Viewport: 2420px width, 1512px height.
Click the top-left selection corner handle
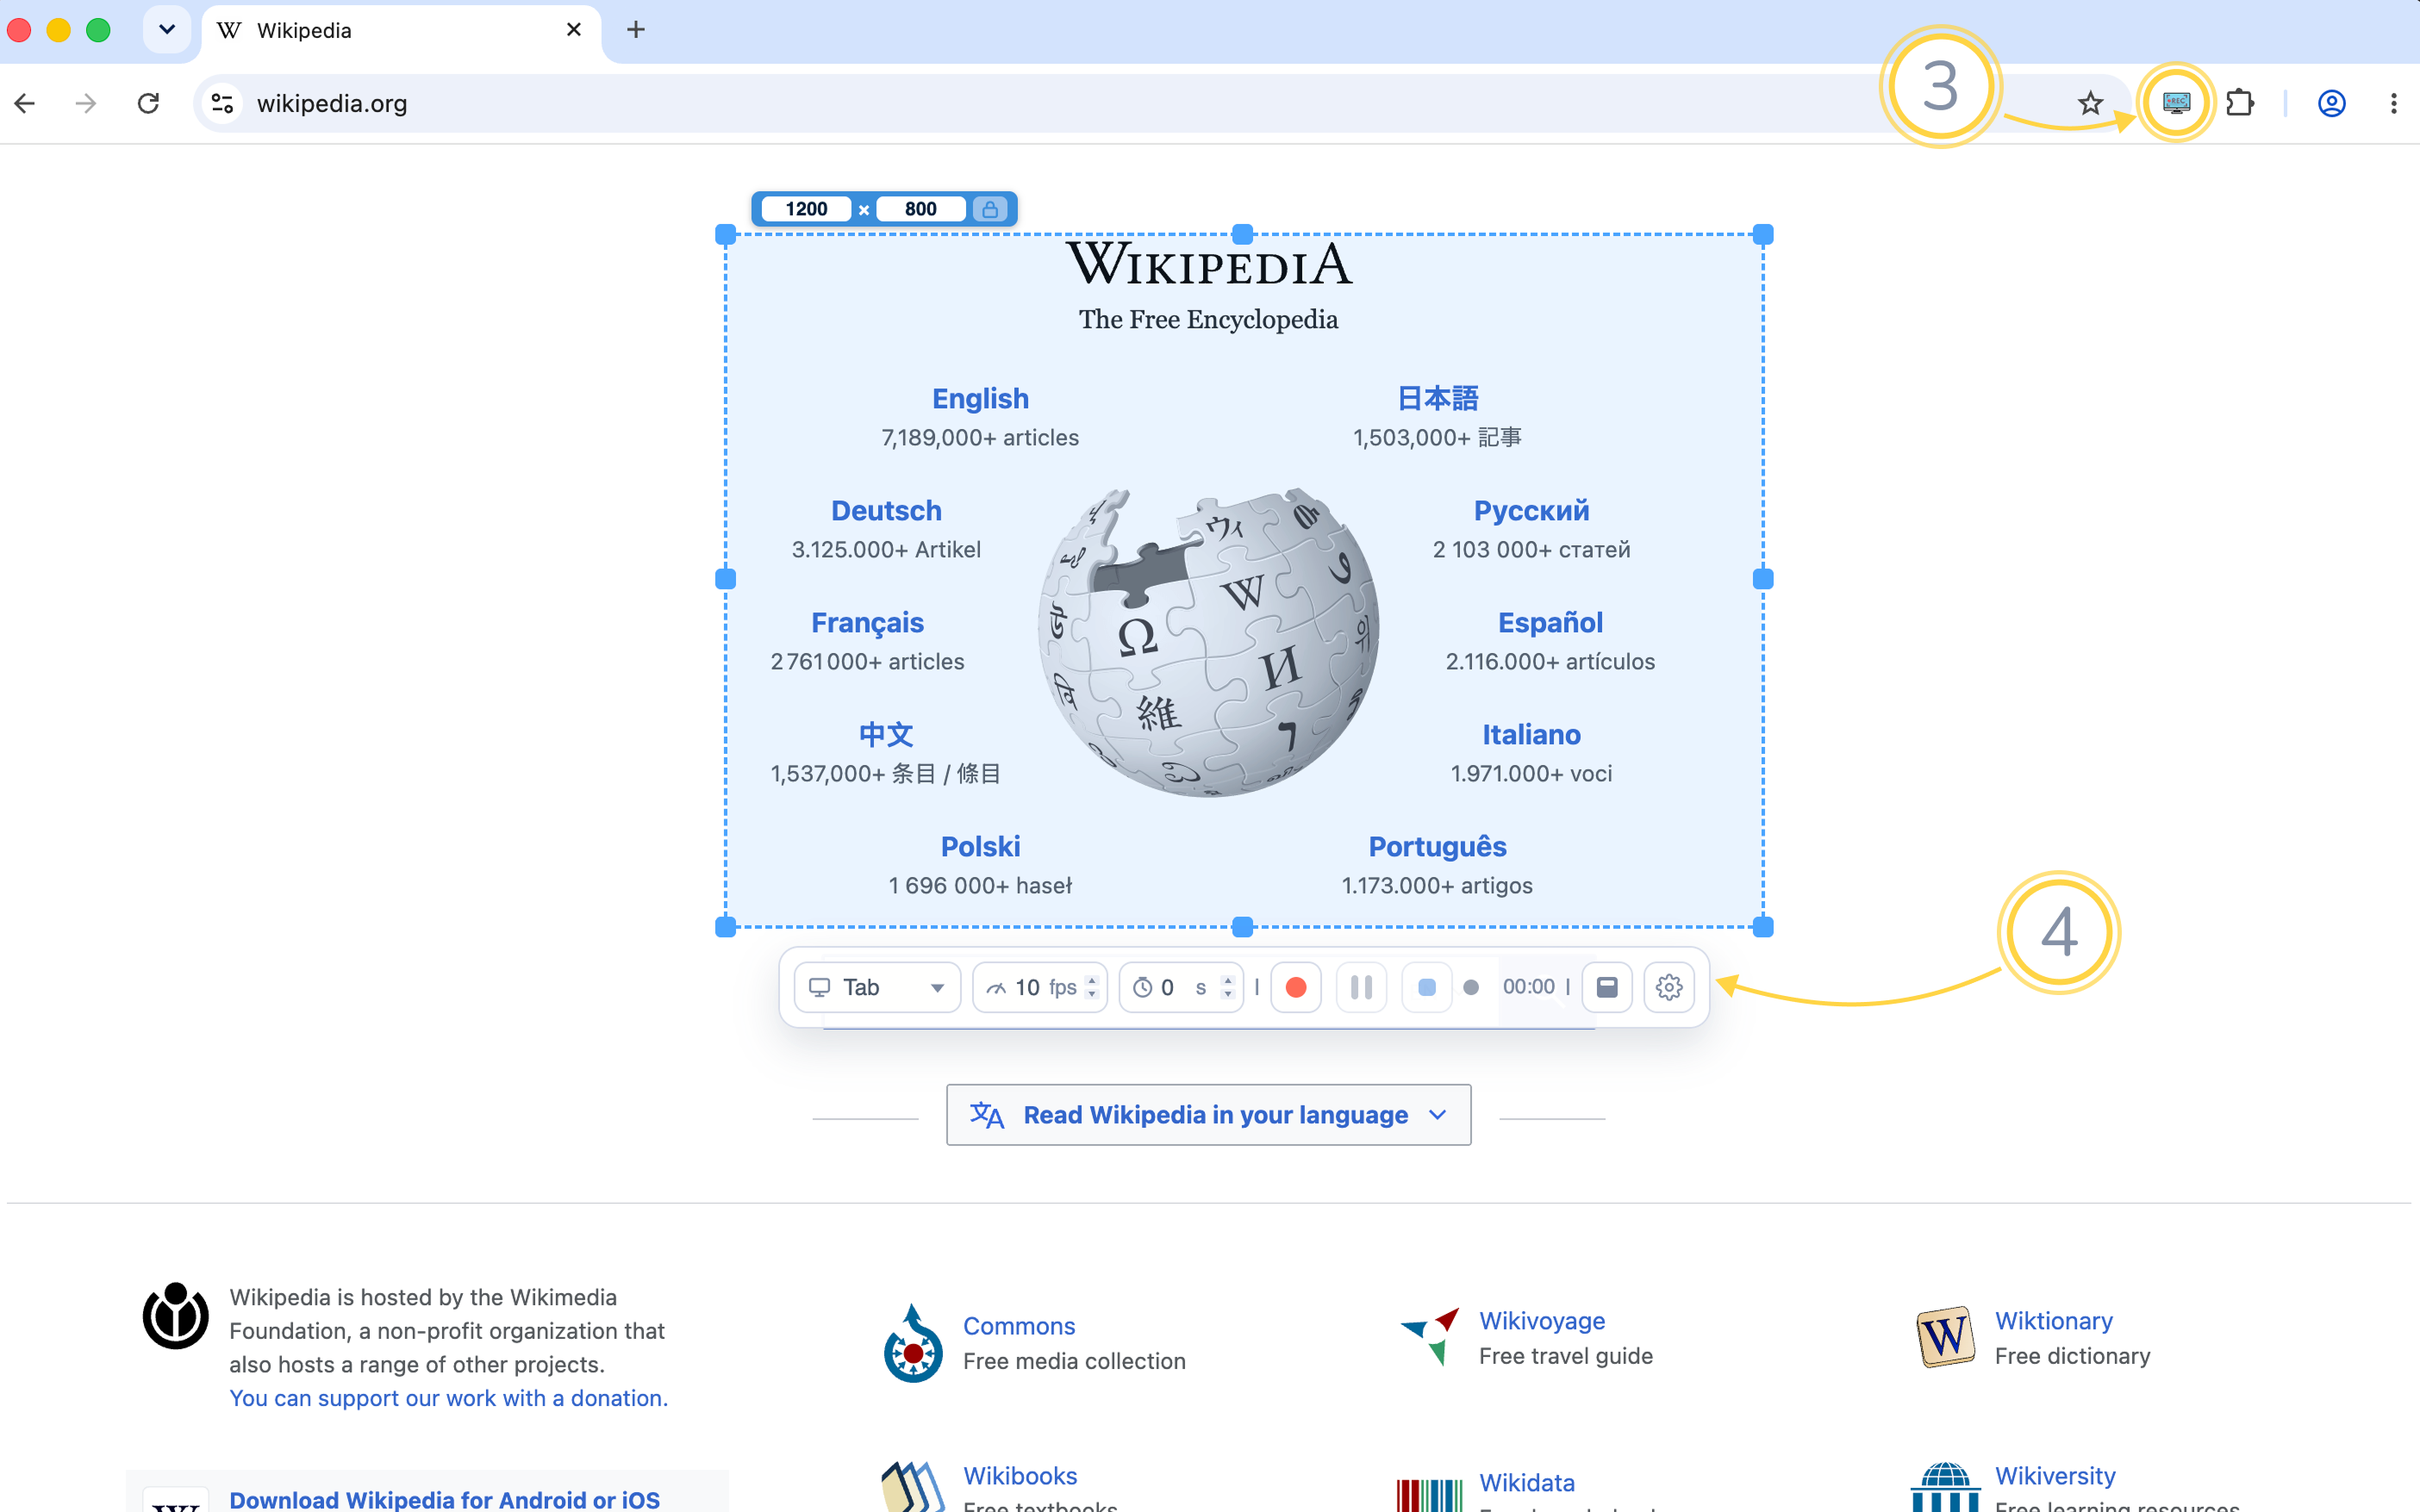coord(726,235)
